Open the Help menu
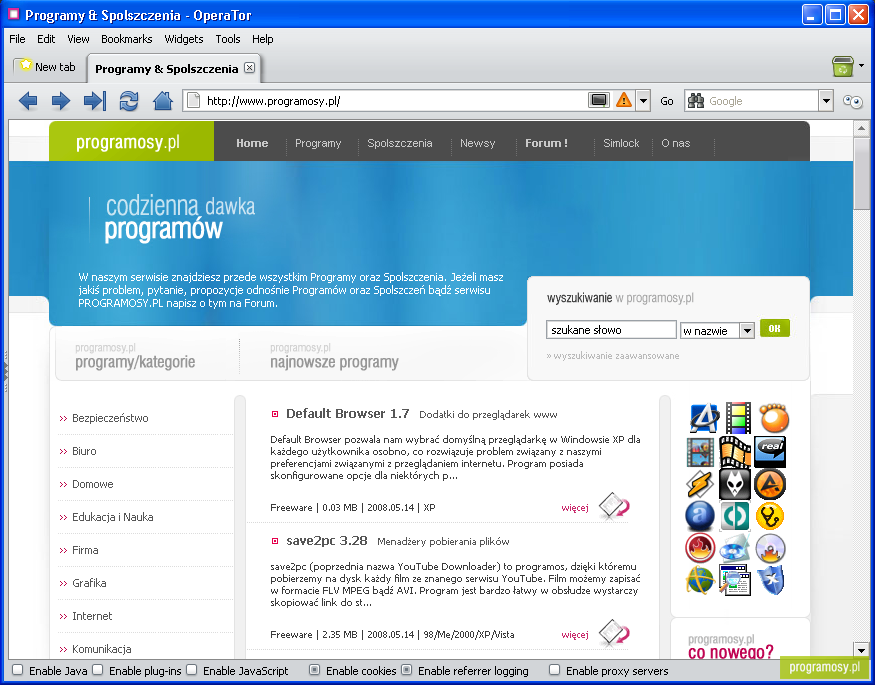The width and height of the screenshot is (875, 685). coord(262,39)
